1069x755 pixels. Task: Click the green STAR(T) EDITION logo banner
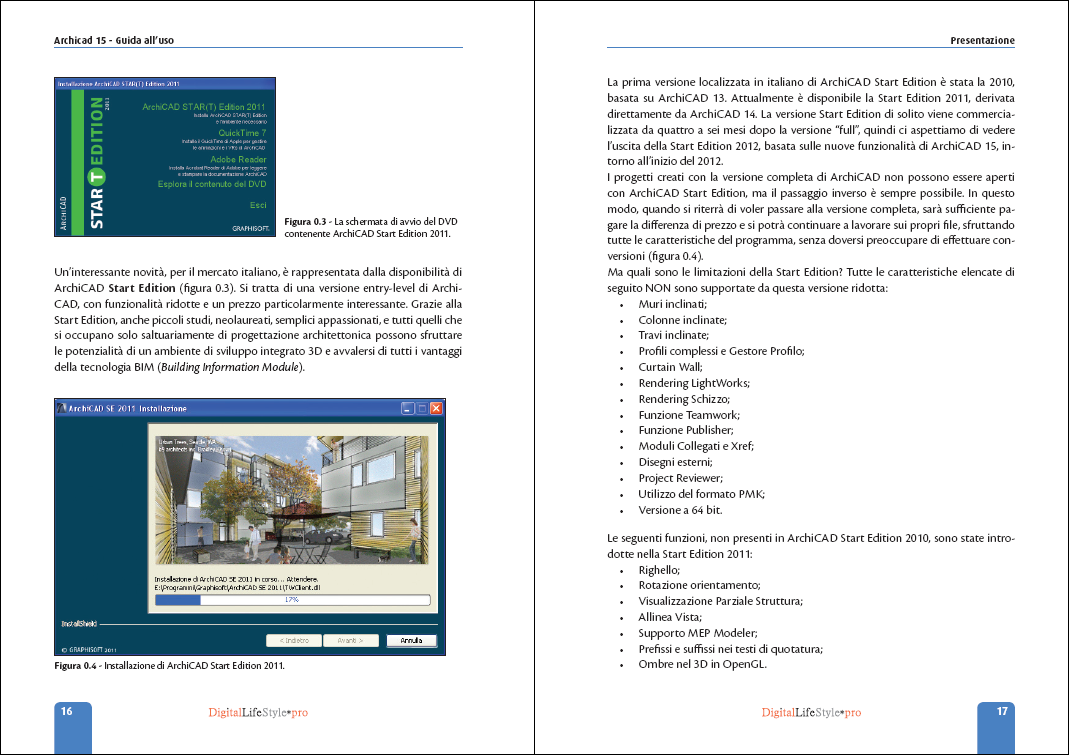[98, 165]
